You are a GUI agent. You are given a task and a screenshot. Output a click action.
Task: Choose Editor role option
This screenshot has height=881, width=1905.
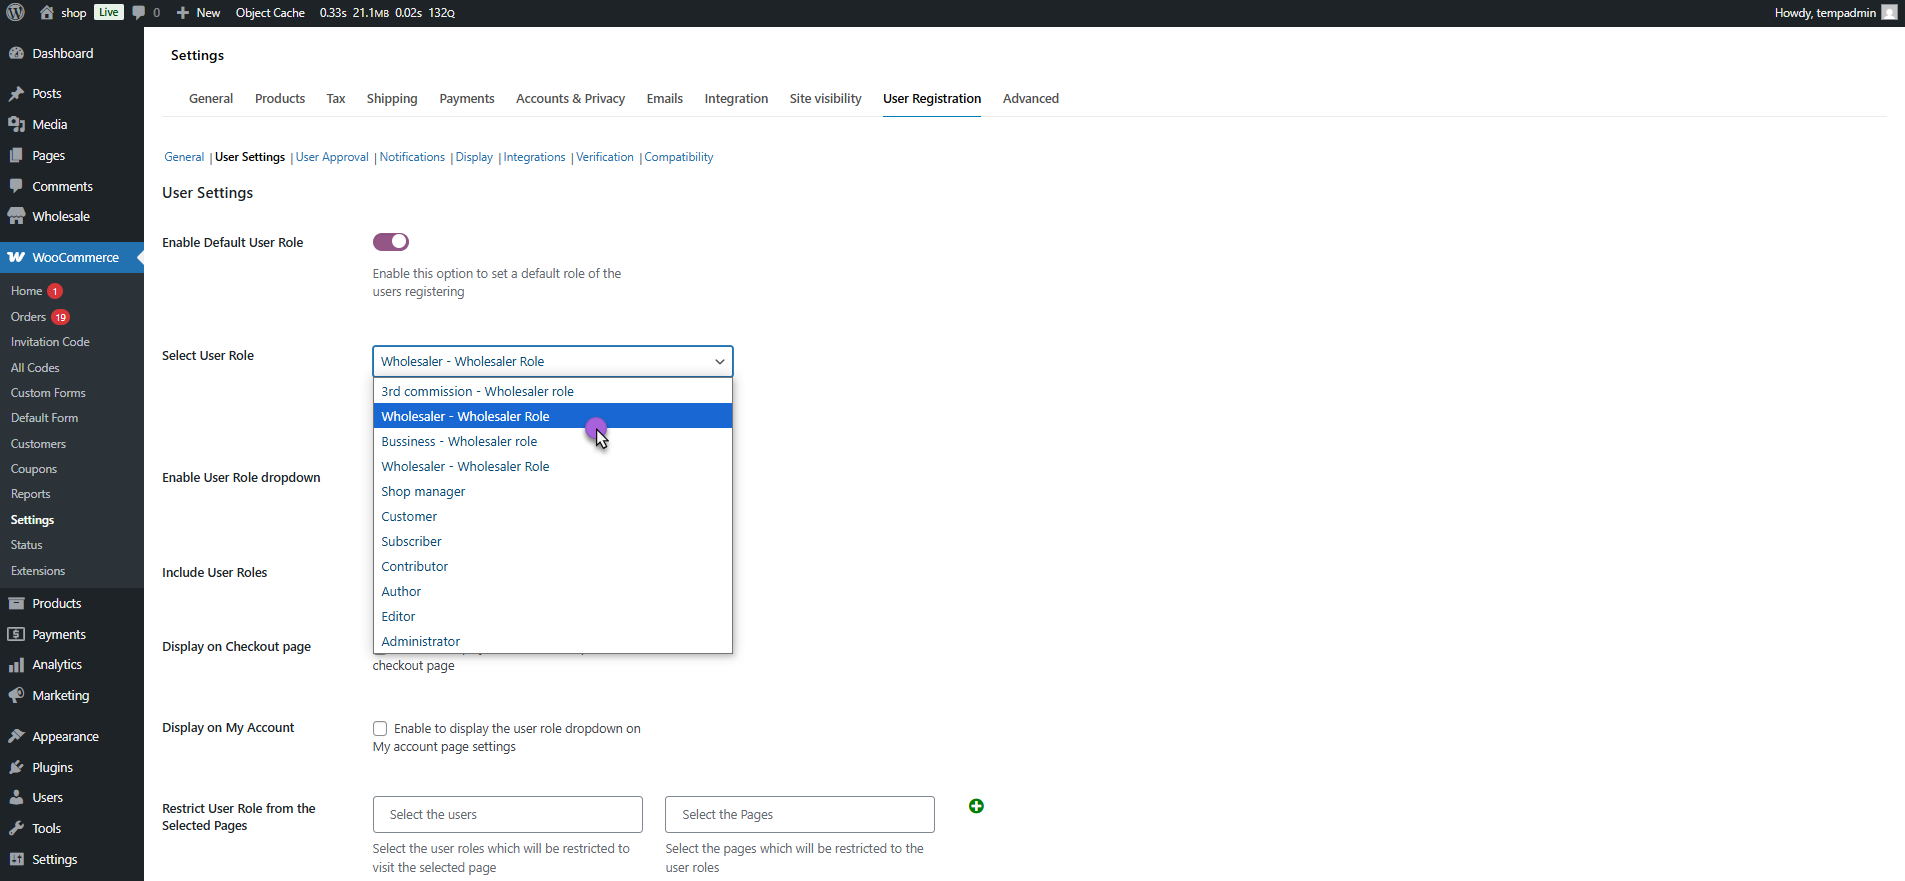click(x=553, y=616)
